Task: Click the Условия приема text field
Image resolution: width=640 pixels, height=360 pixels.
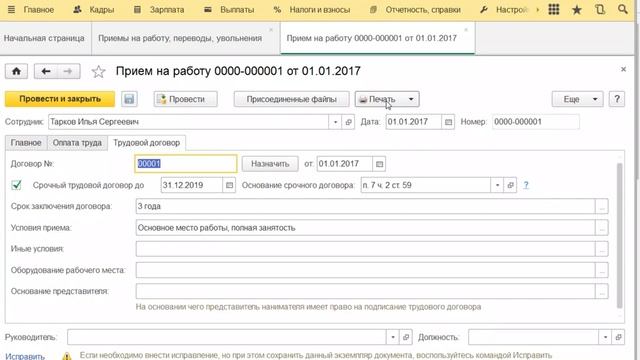Action: pyautogui.click(x=365, y=228)
